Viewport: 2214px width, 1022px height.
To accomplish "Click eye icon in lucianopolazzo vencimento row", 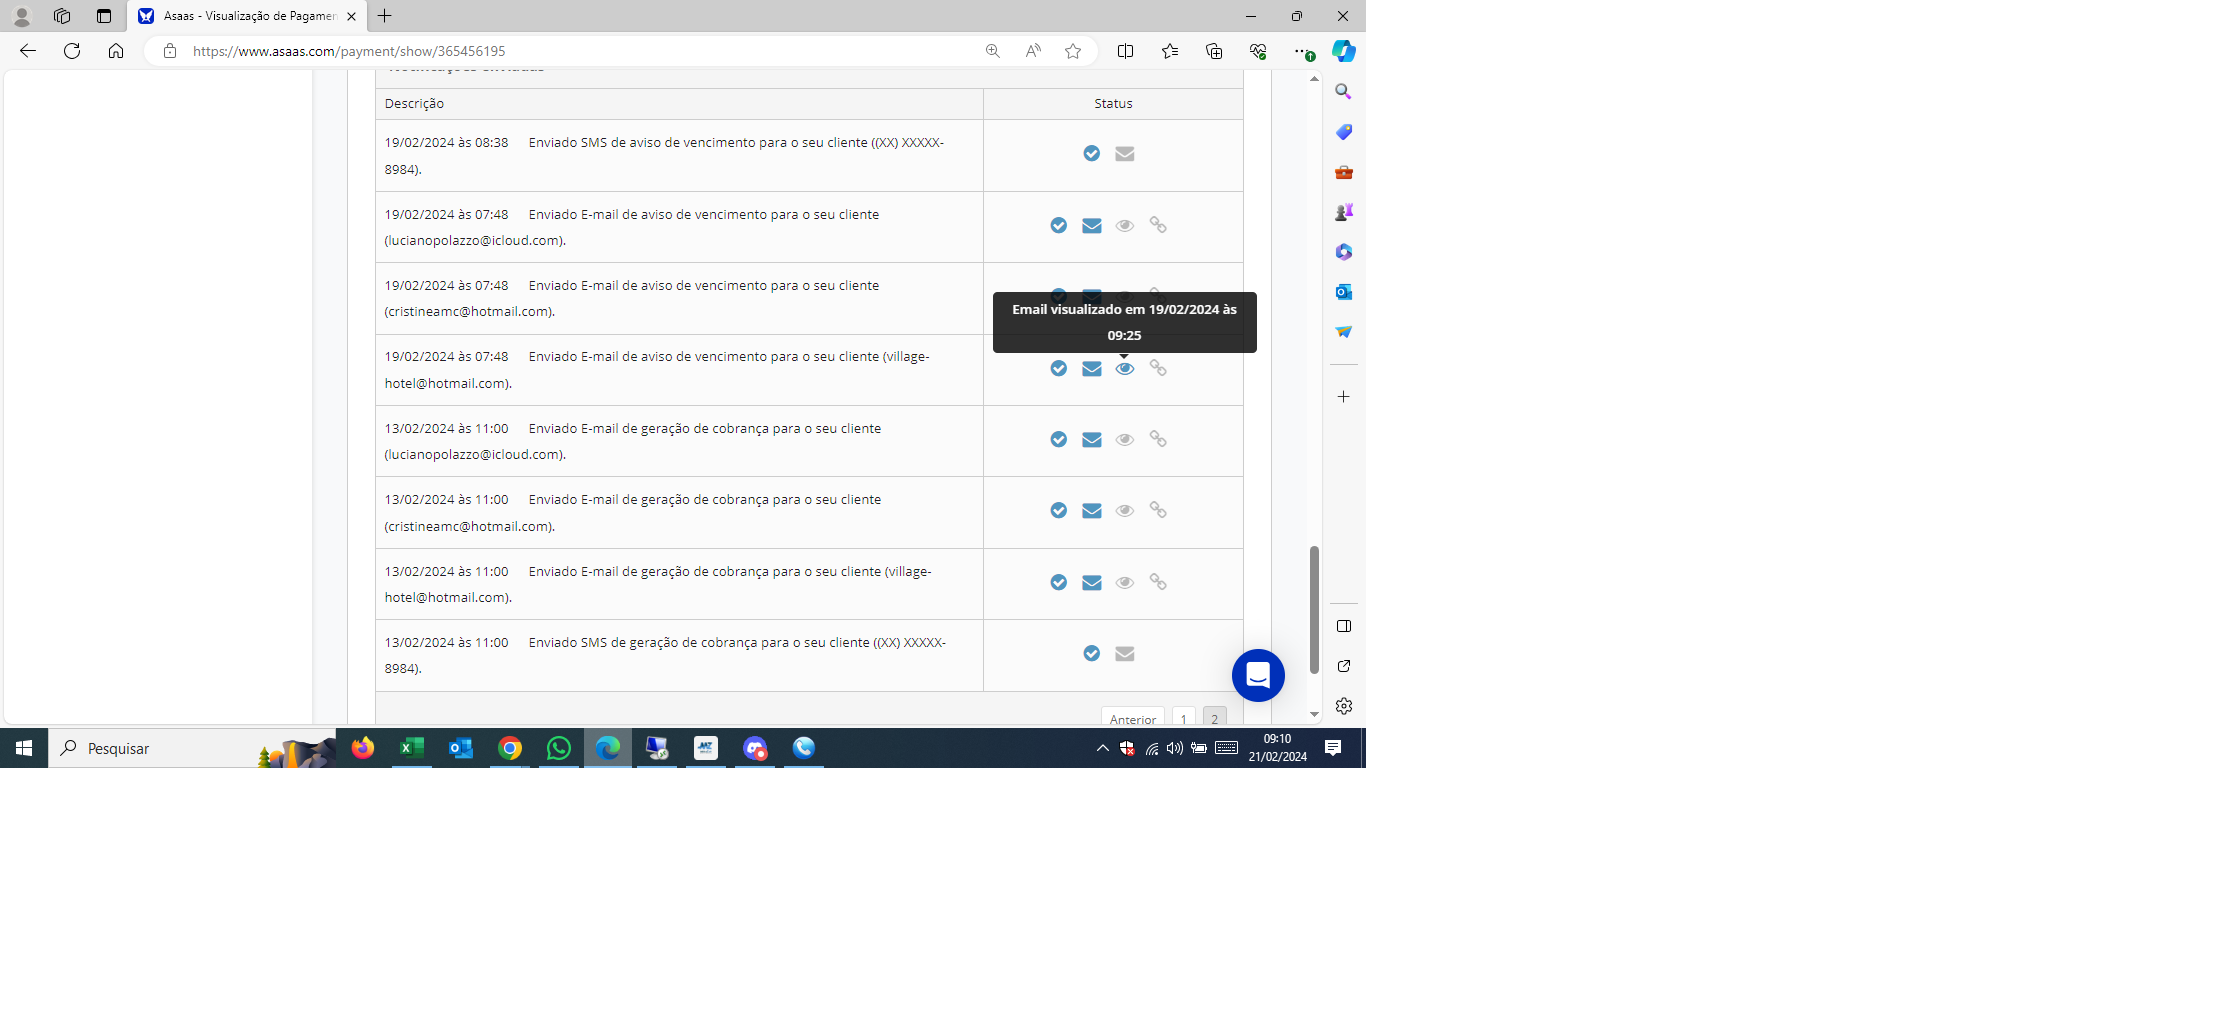I will pos(1125,226).
